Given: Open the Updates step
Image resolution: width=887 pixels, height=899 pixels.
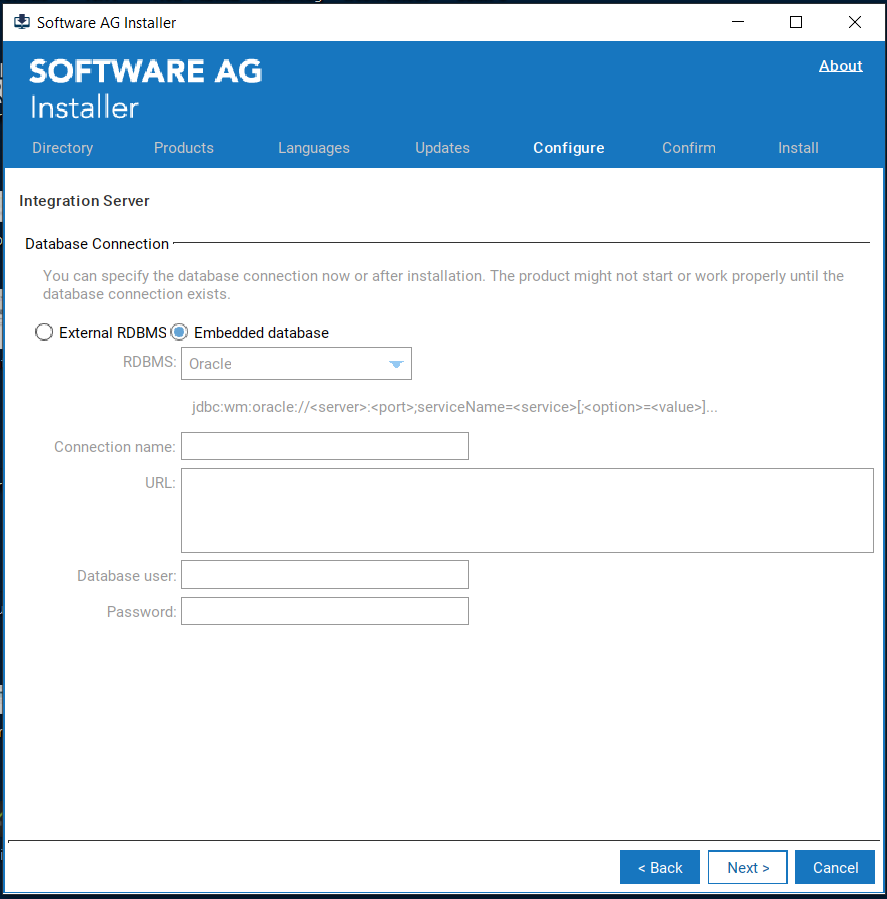Looking at the screenshot, I should coord(442,147).
